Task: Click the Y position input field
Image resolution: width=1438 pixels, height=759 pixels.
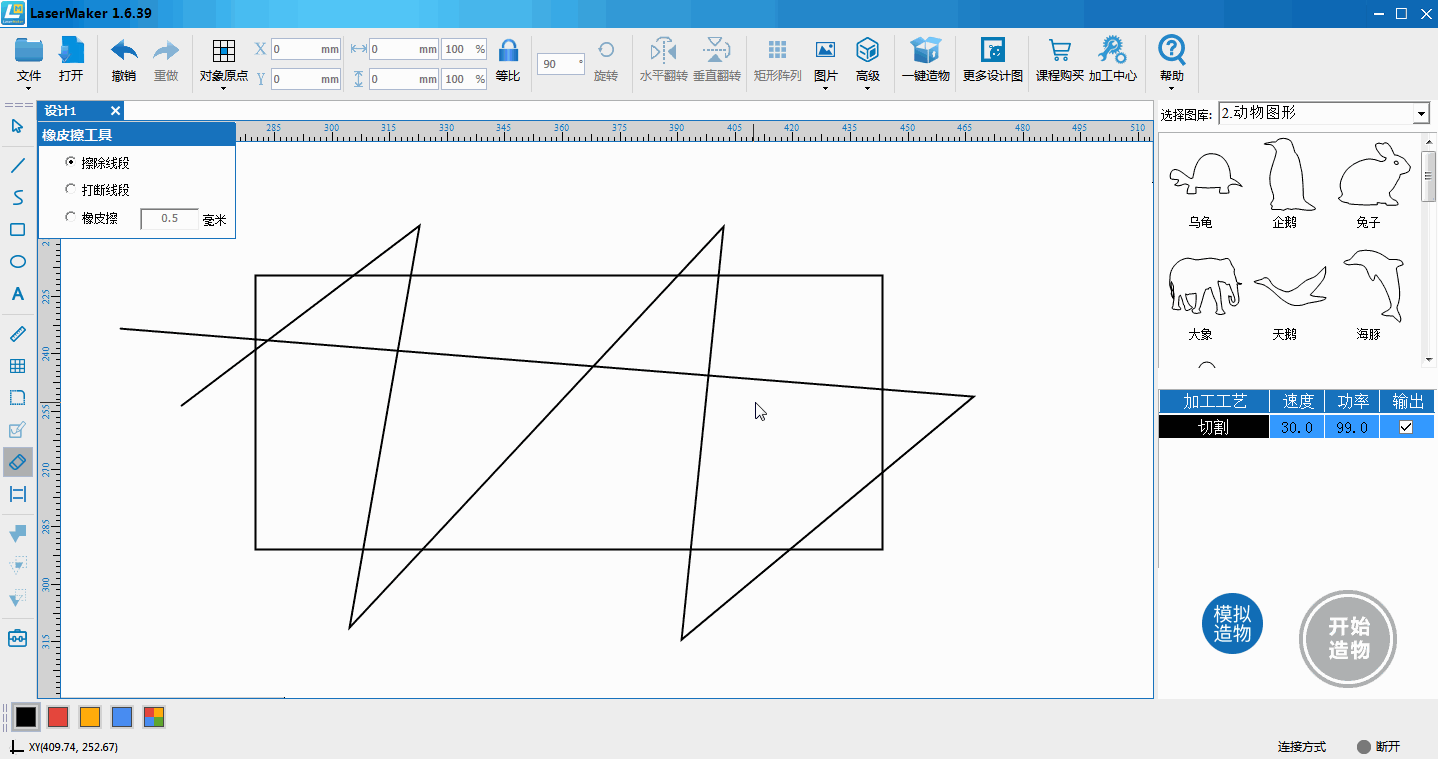Action: [x=306, y=79]
